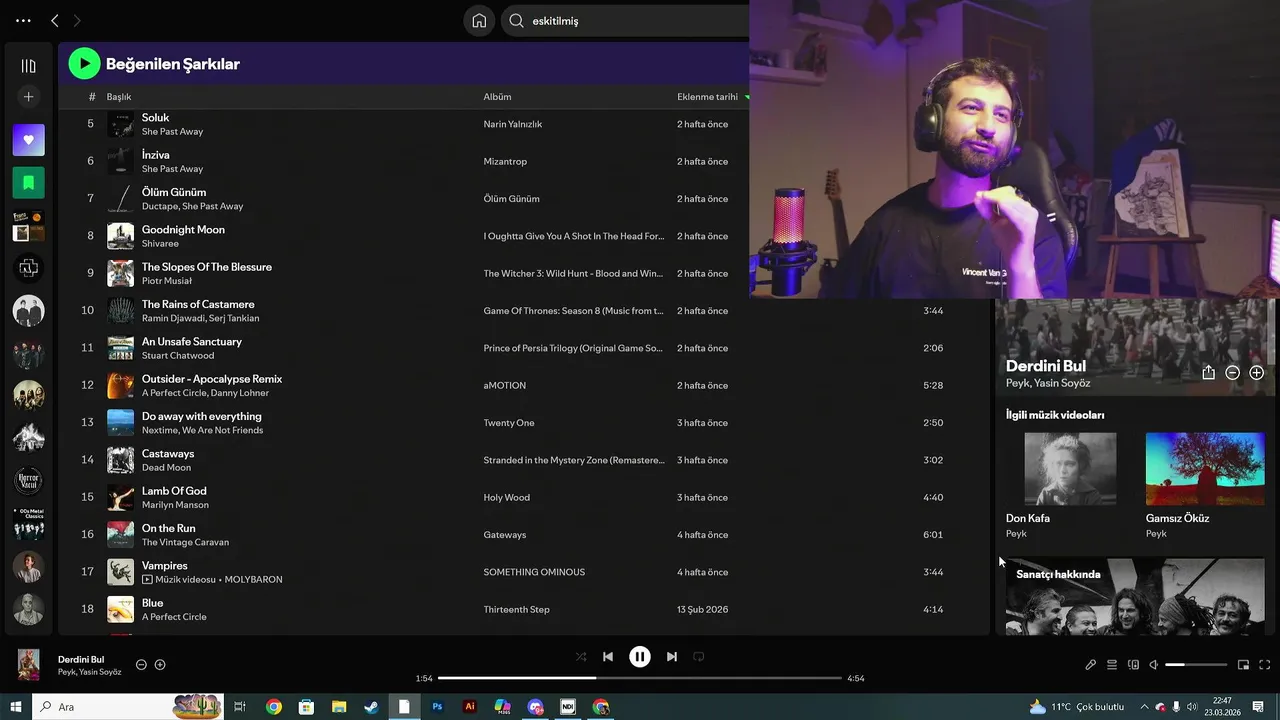Open the Sanatçı hakkında artist card
This screenshot has width=1280, height=720.
(1135, 596)
